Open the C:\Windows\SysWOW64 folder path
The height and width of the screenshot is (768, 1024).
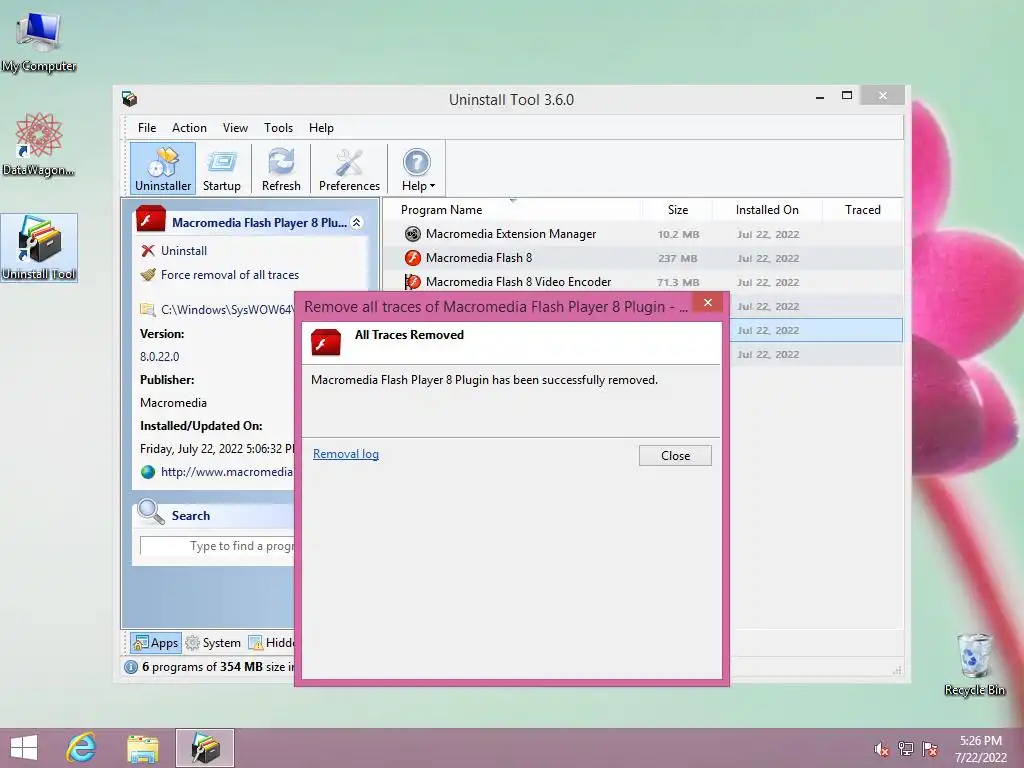tap(227, 310)
